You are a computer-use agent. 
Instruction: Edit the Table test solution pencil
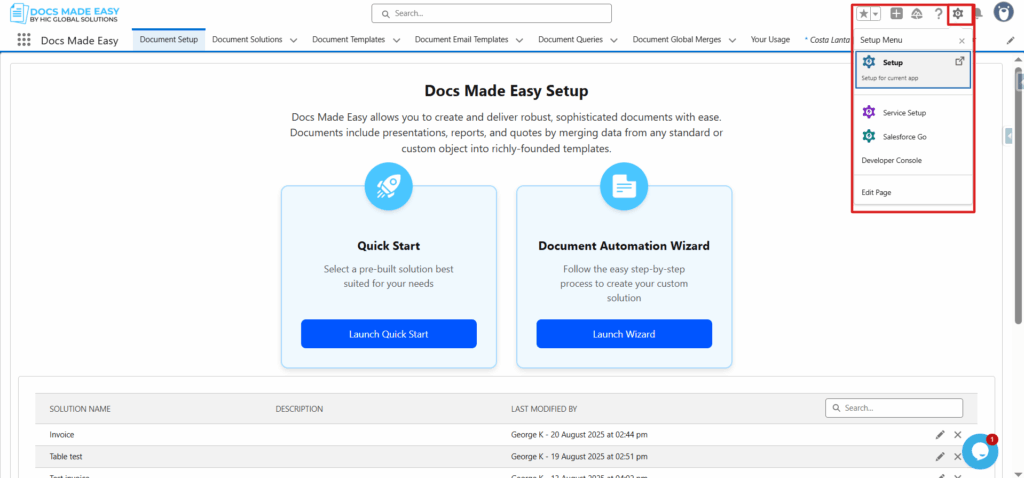[940, 456]
